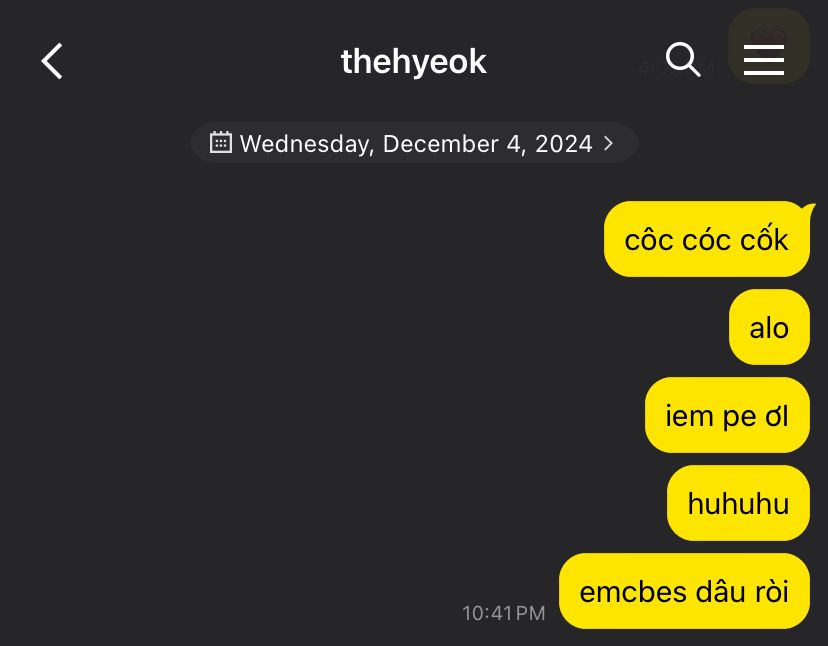Click the 10:41 PM timestamp
The height and width of the screenshot is (646, 828).
click(503, 613)
